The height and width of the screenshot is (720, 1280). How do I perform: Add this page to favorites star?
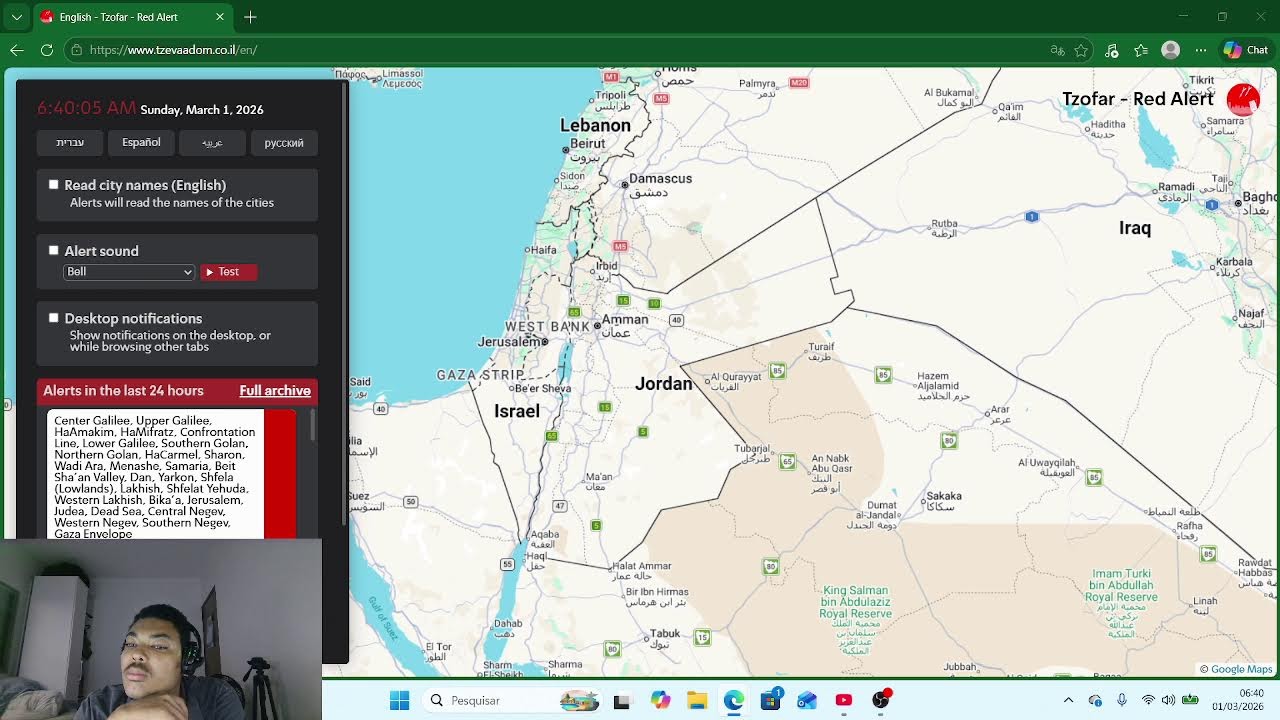point(1081,50)
